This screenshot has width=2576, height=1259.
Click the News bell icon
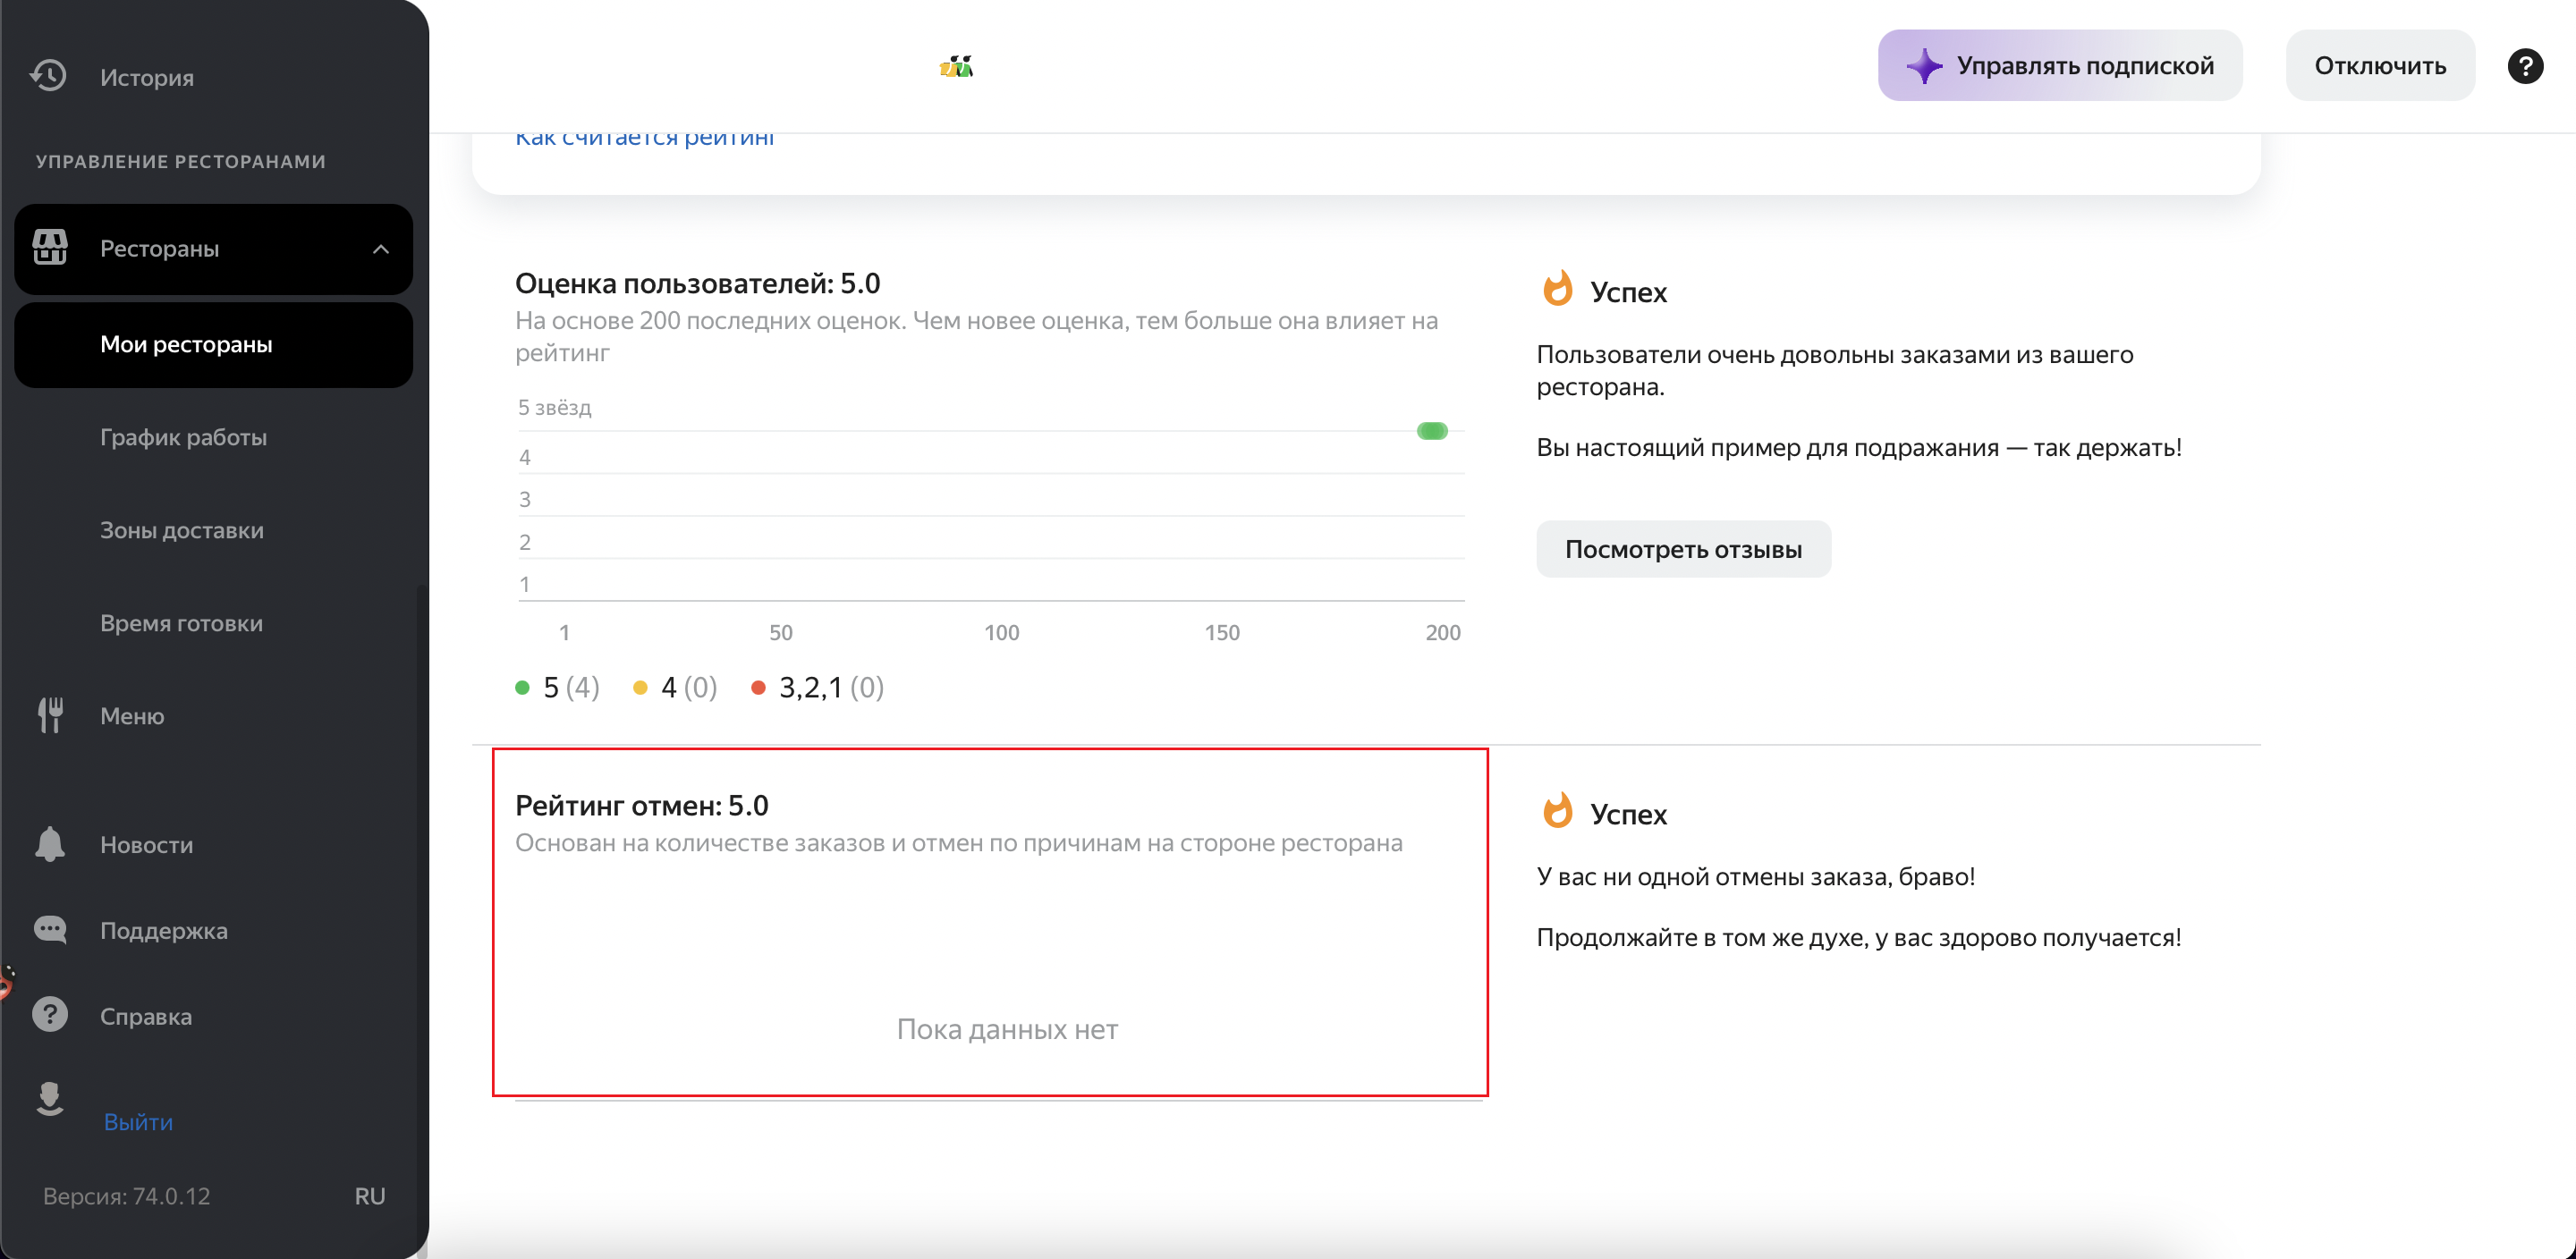(x=50, y=844)
